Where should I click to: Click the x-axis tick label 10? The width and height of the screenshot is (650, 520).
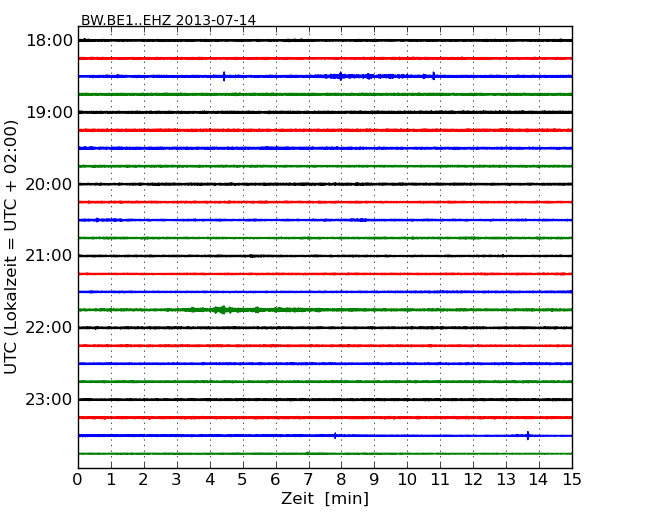[407, 480]
